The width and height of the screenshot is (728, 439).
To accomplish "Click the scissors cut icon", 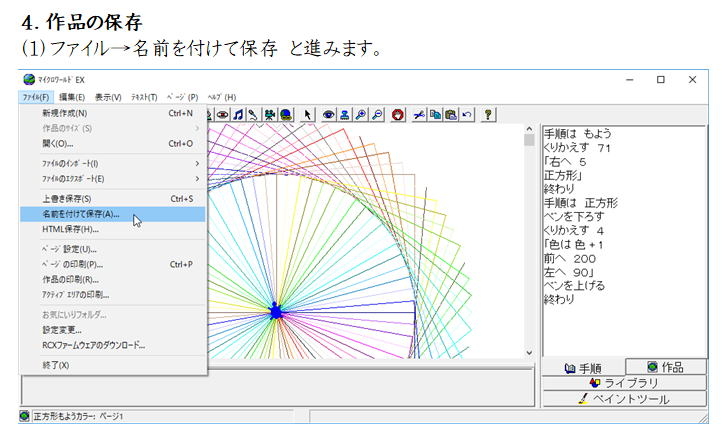I will [x=419, y=115].
